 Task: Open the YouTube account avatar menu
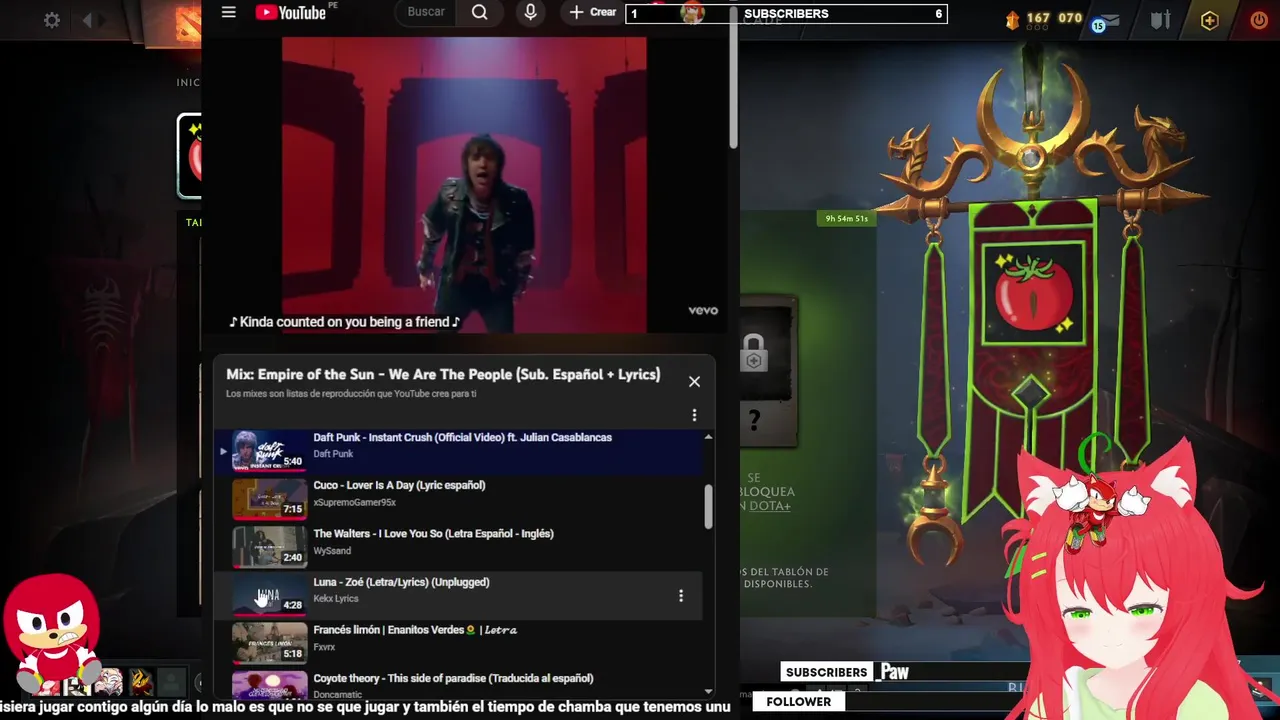point(692,13)
